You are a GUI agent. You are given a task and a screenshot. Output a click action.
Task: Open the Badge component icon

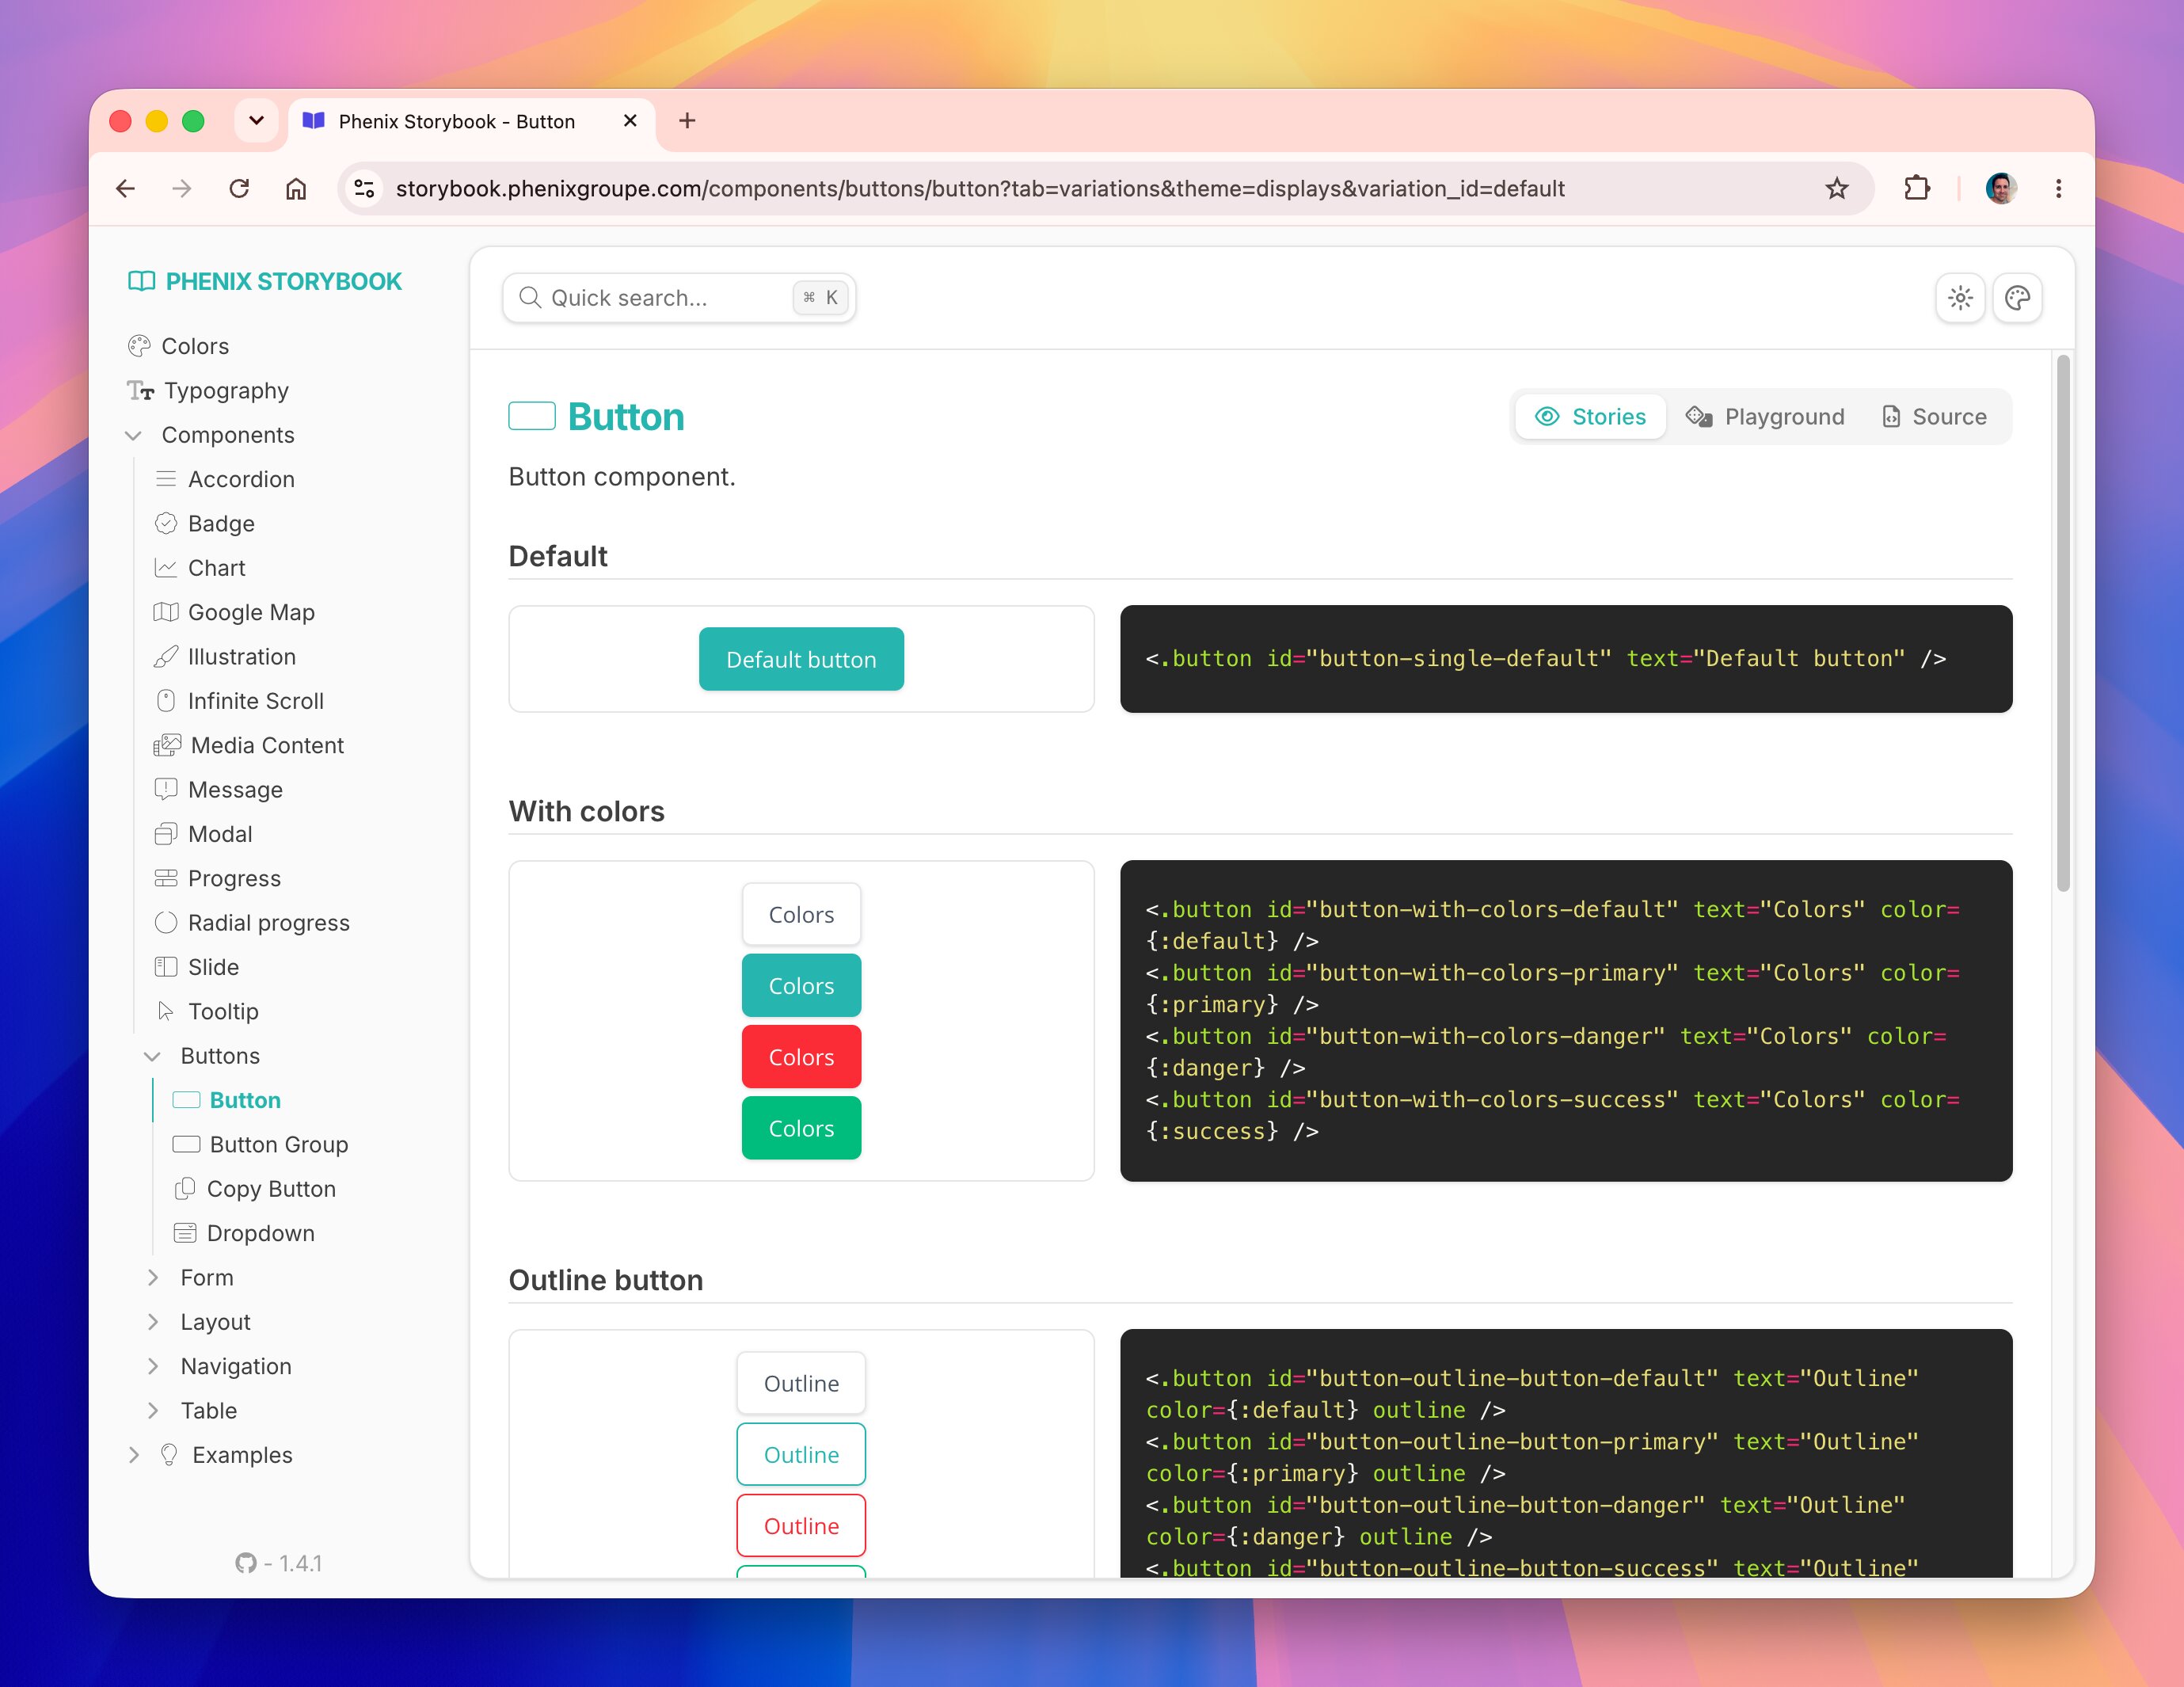pos(166,523)
